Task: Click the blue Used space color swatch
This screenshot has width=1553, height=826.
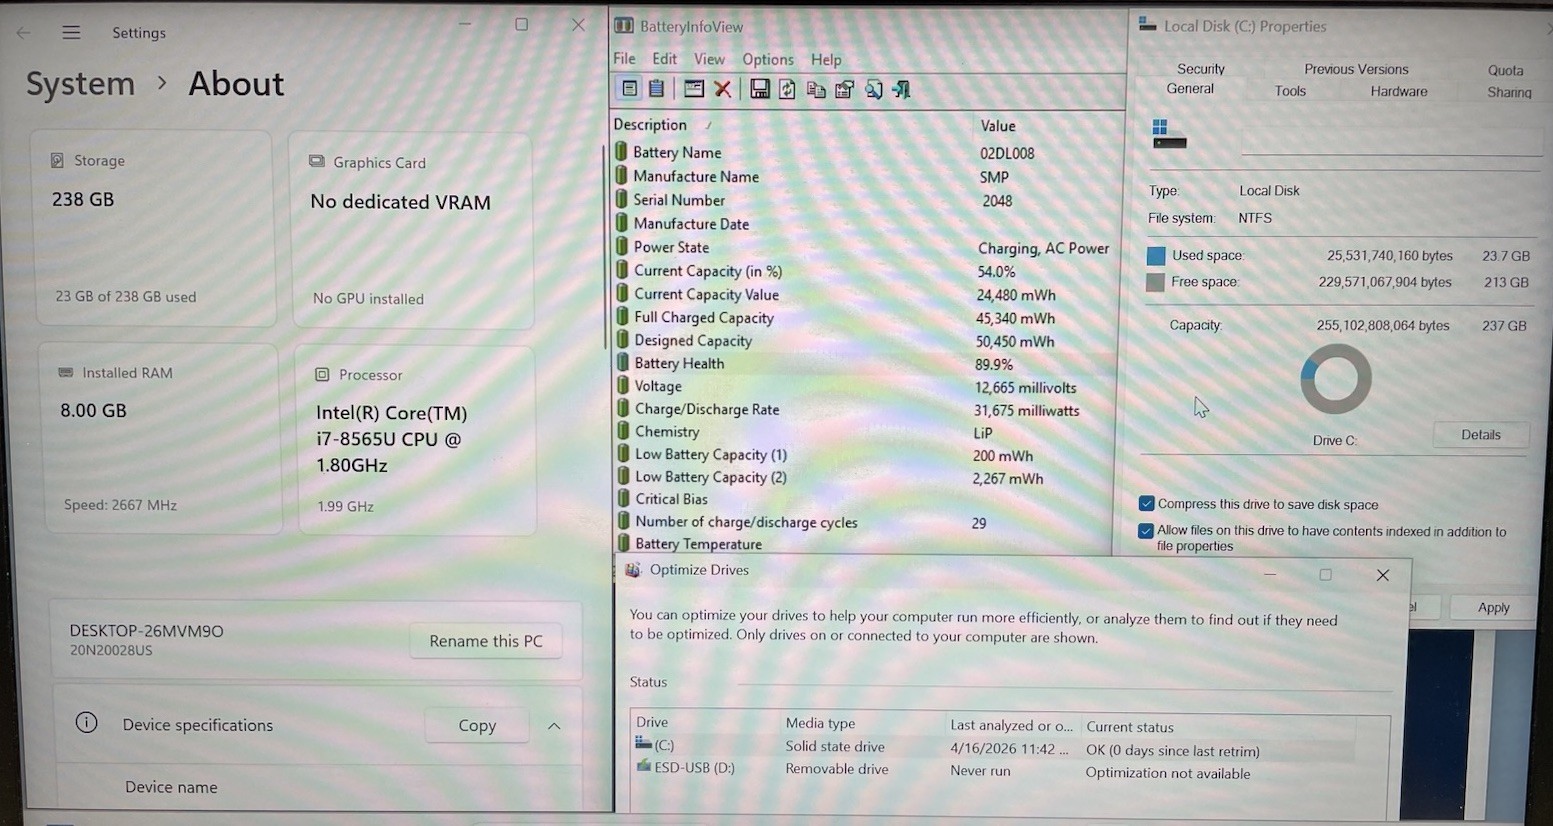Action: pyautogui.click(x=1156, y=256)
